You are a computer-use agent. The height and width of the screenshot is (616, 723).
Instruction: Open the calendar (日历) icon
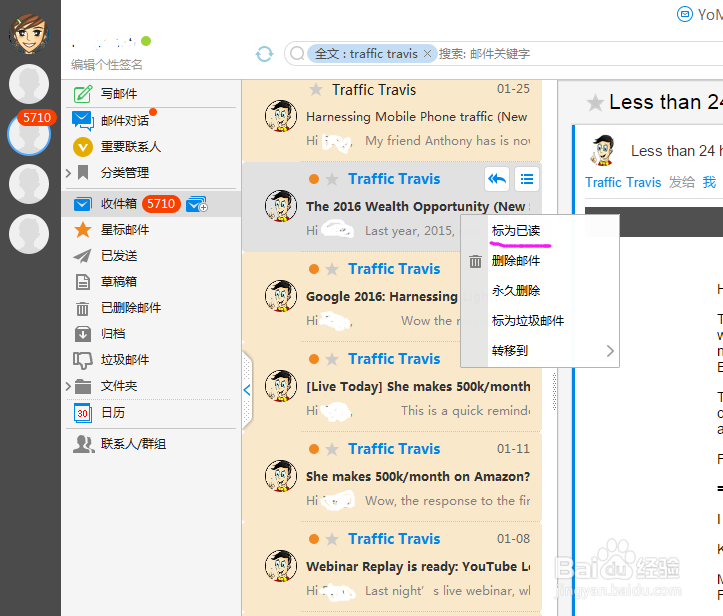pyautogui.click(x=83, y=413)
